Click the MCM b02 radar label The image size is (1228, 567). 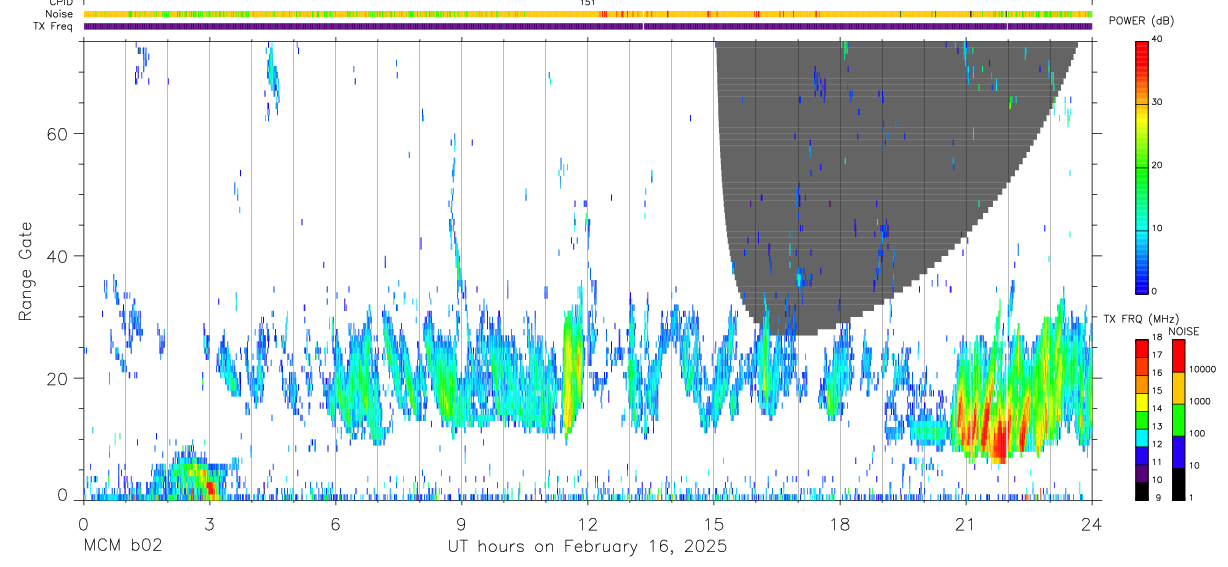(x=121, y=547)
